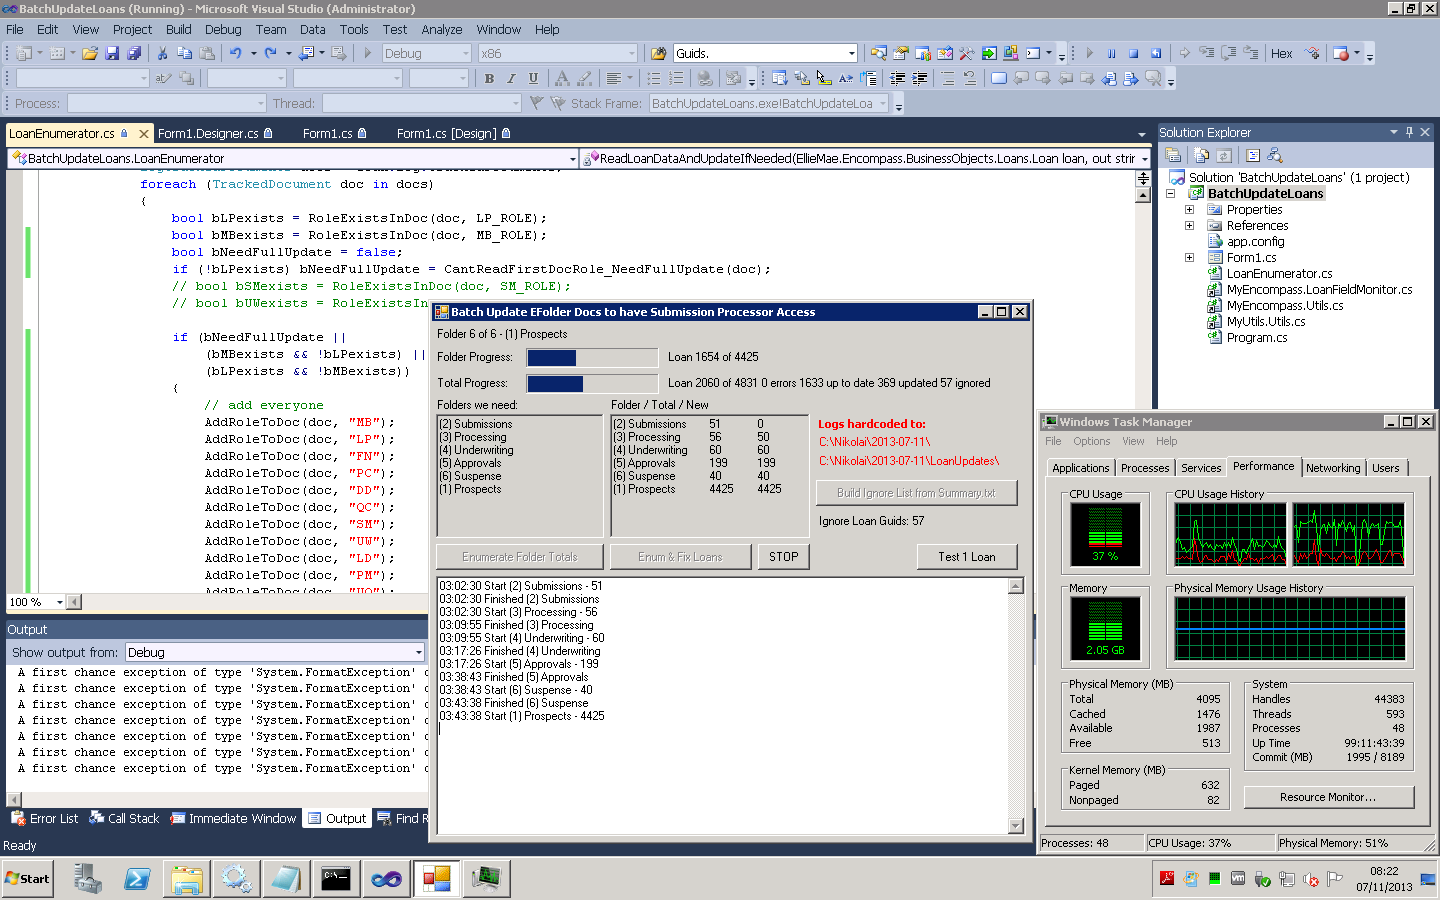Click the Increase Indent icon
Image resolution: width=1440 pixels, height=900 pixels.
pos(920,78)
